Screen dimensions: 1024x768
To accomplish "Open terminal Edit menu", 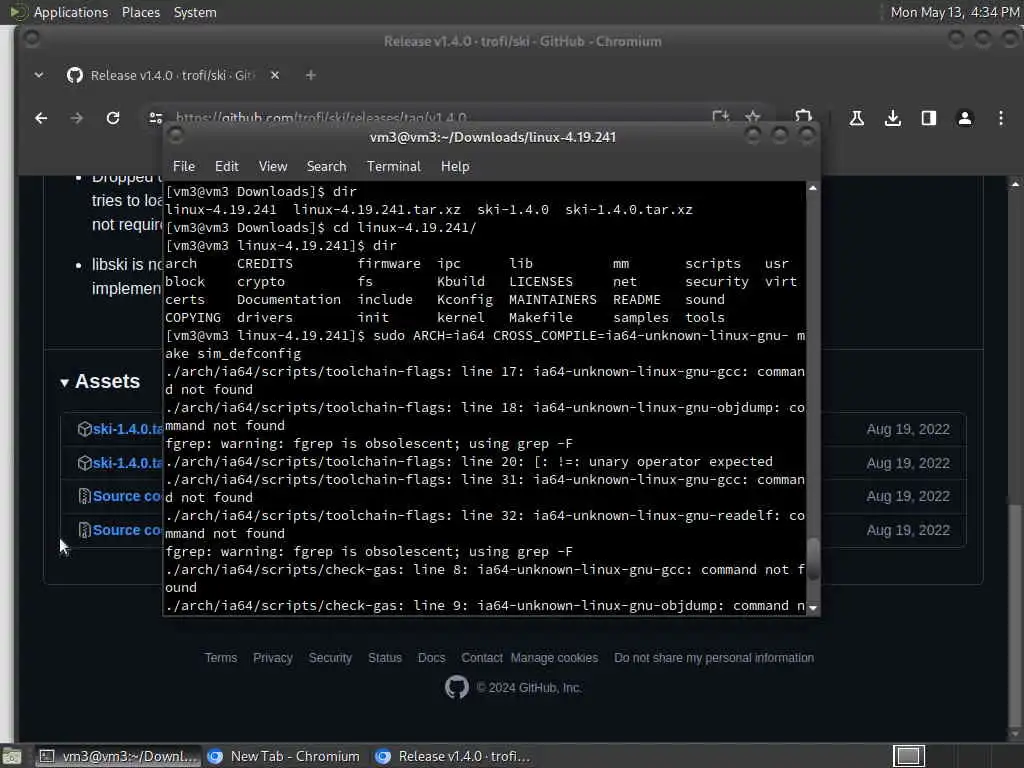I will point(227,167).
